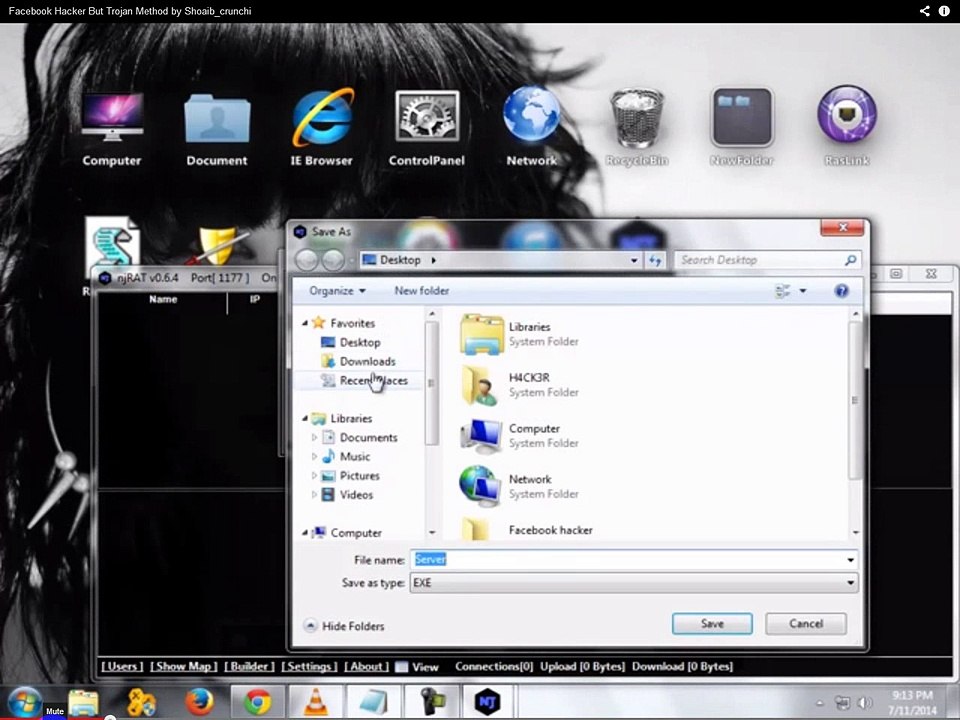The height and width of the screenshot is (720, 960).
Task: Open Firefox from the taskbar
Action: pos(200,702)
